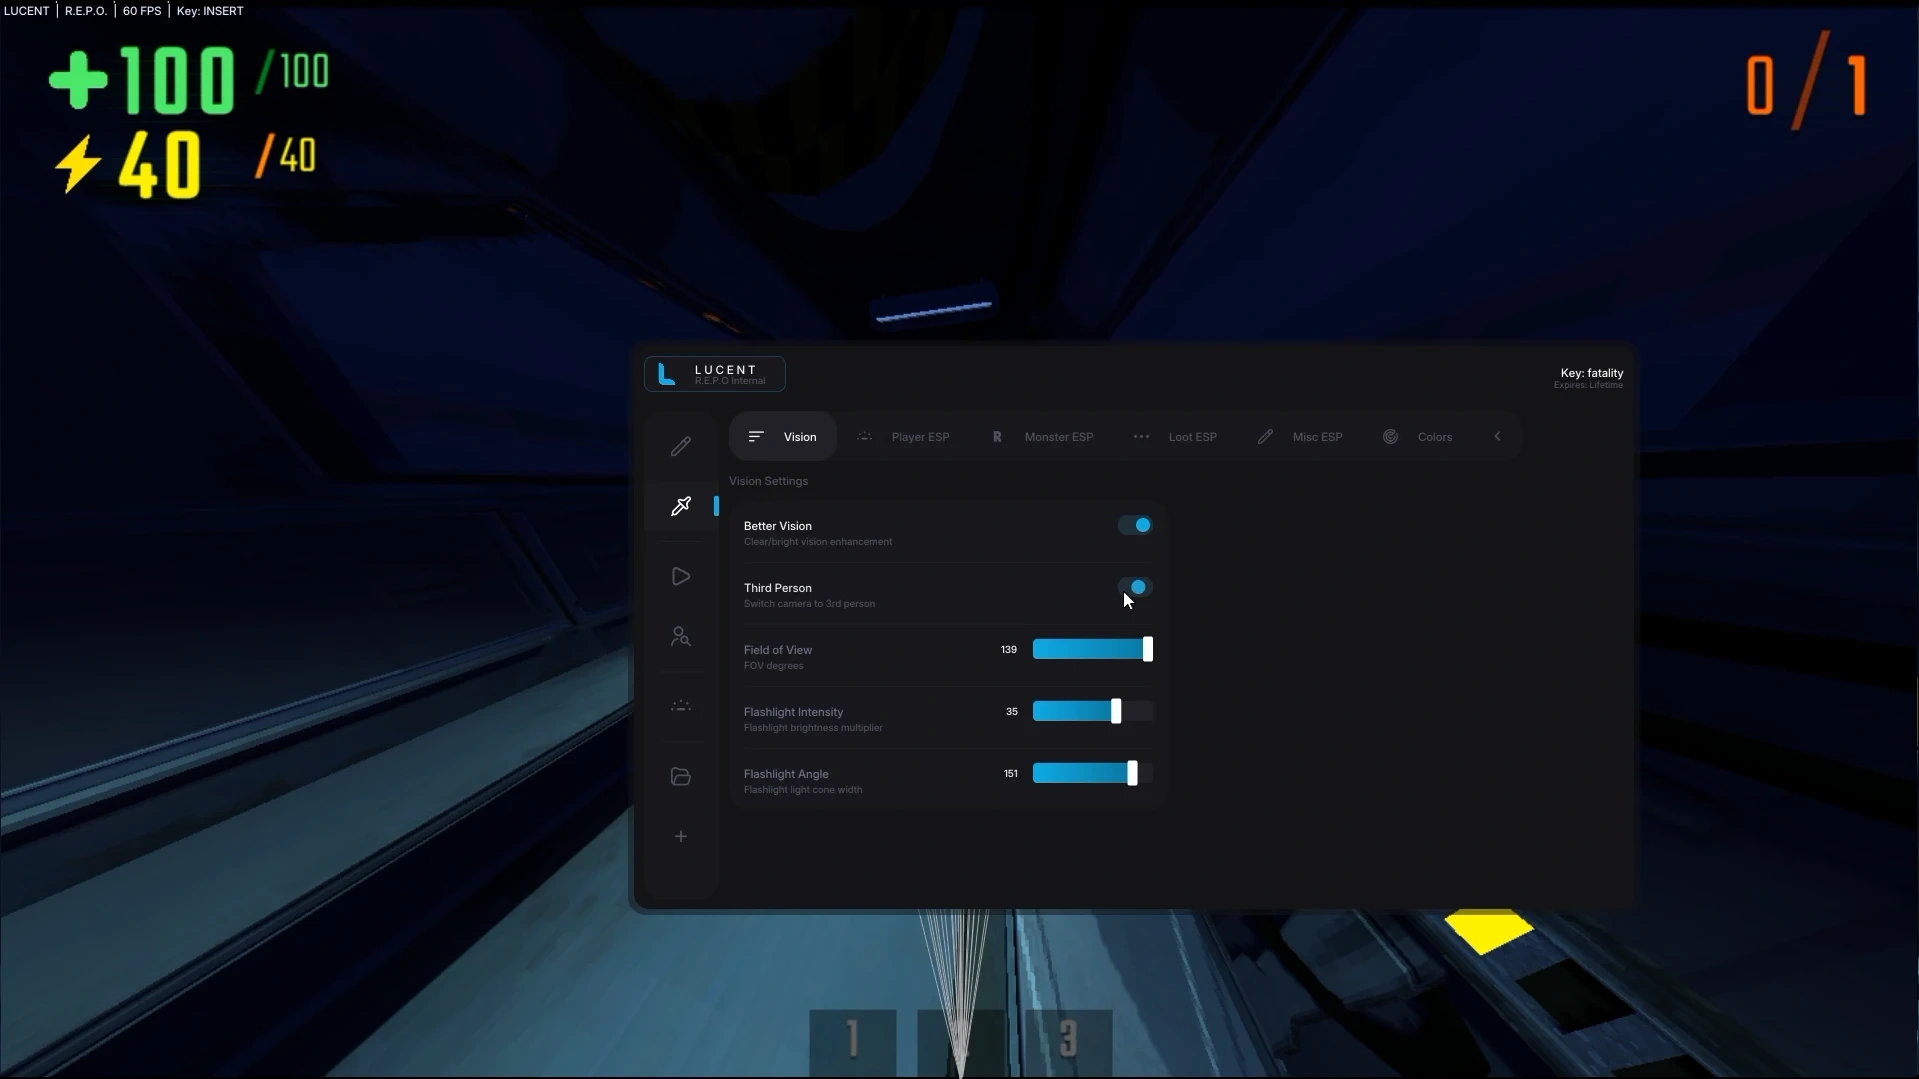Screen dimensions: 1919x1079
Task: Click the 'Better Vision' label
Action: (x=778, y=526)
